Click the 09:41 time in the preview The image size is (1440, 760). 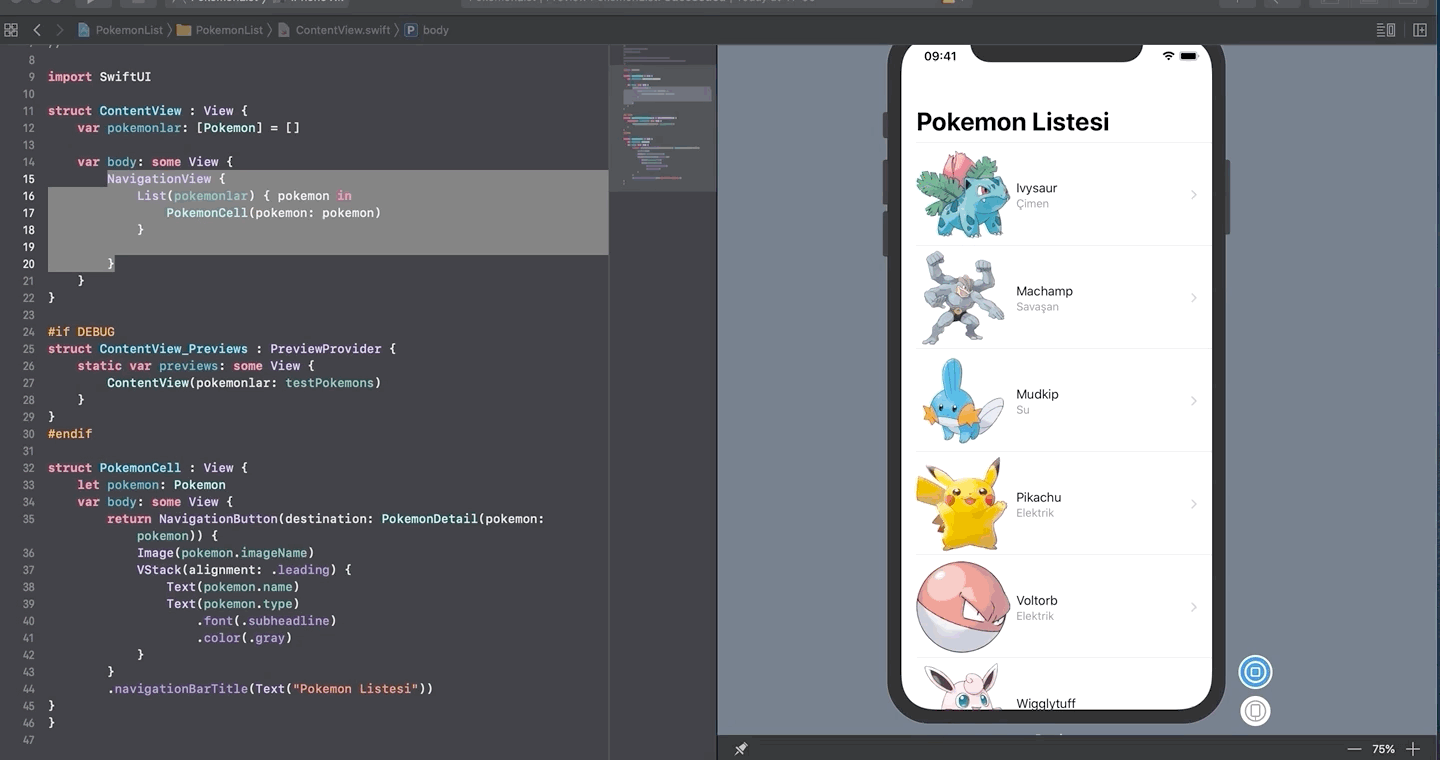(940, 56)
